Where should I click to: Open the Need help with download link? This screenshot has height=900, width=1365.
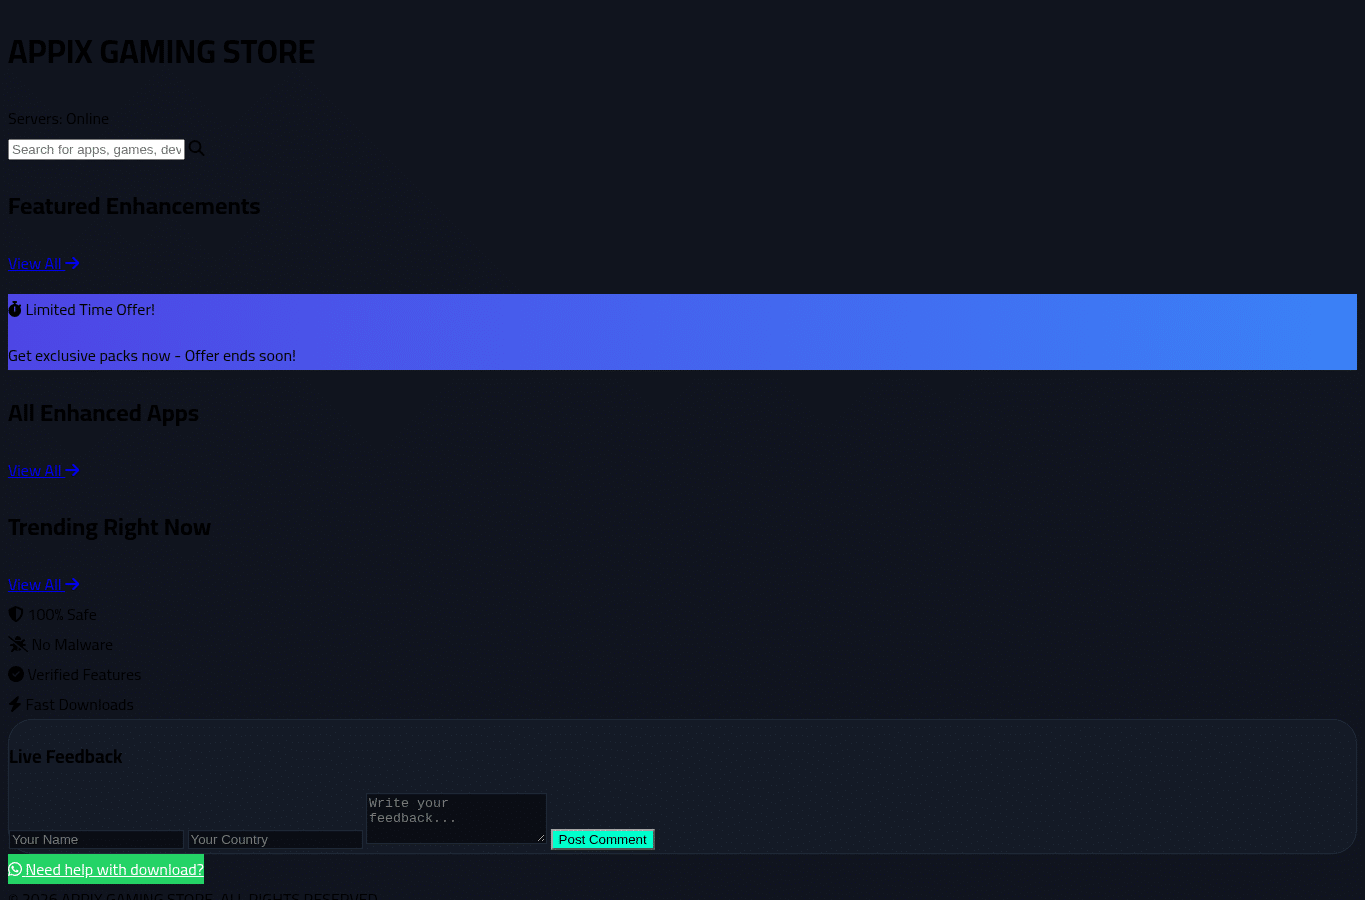tap(106, 869)
